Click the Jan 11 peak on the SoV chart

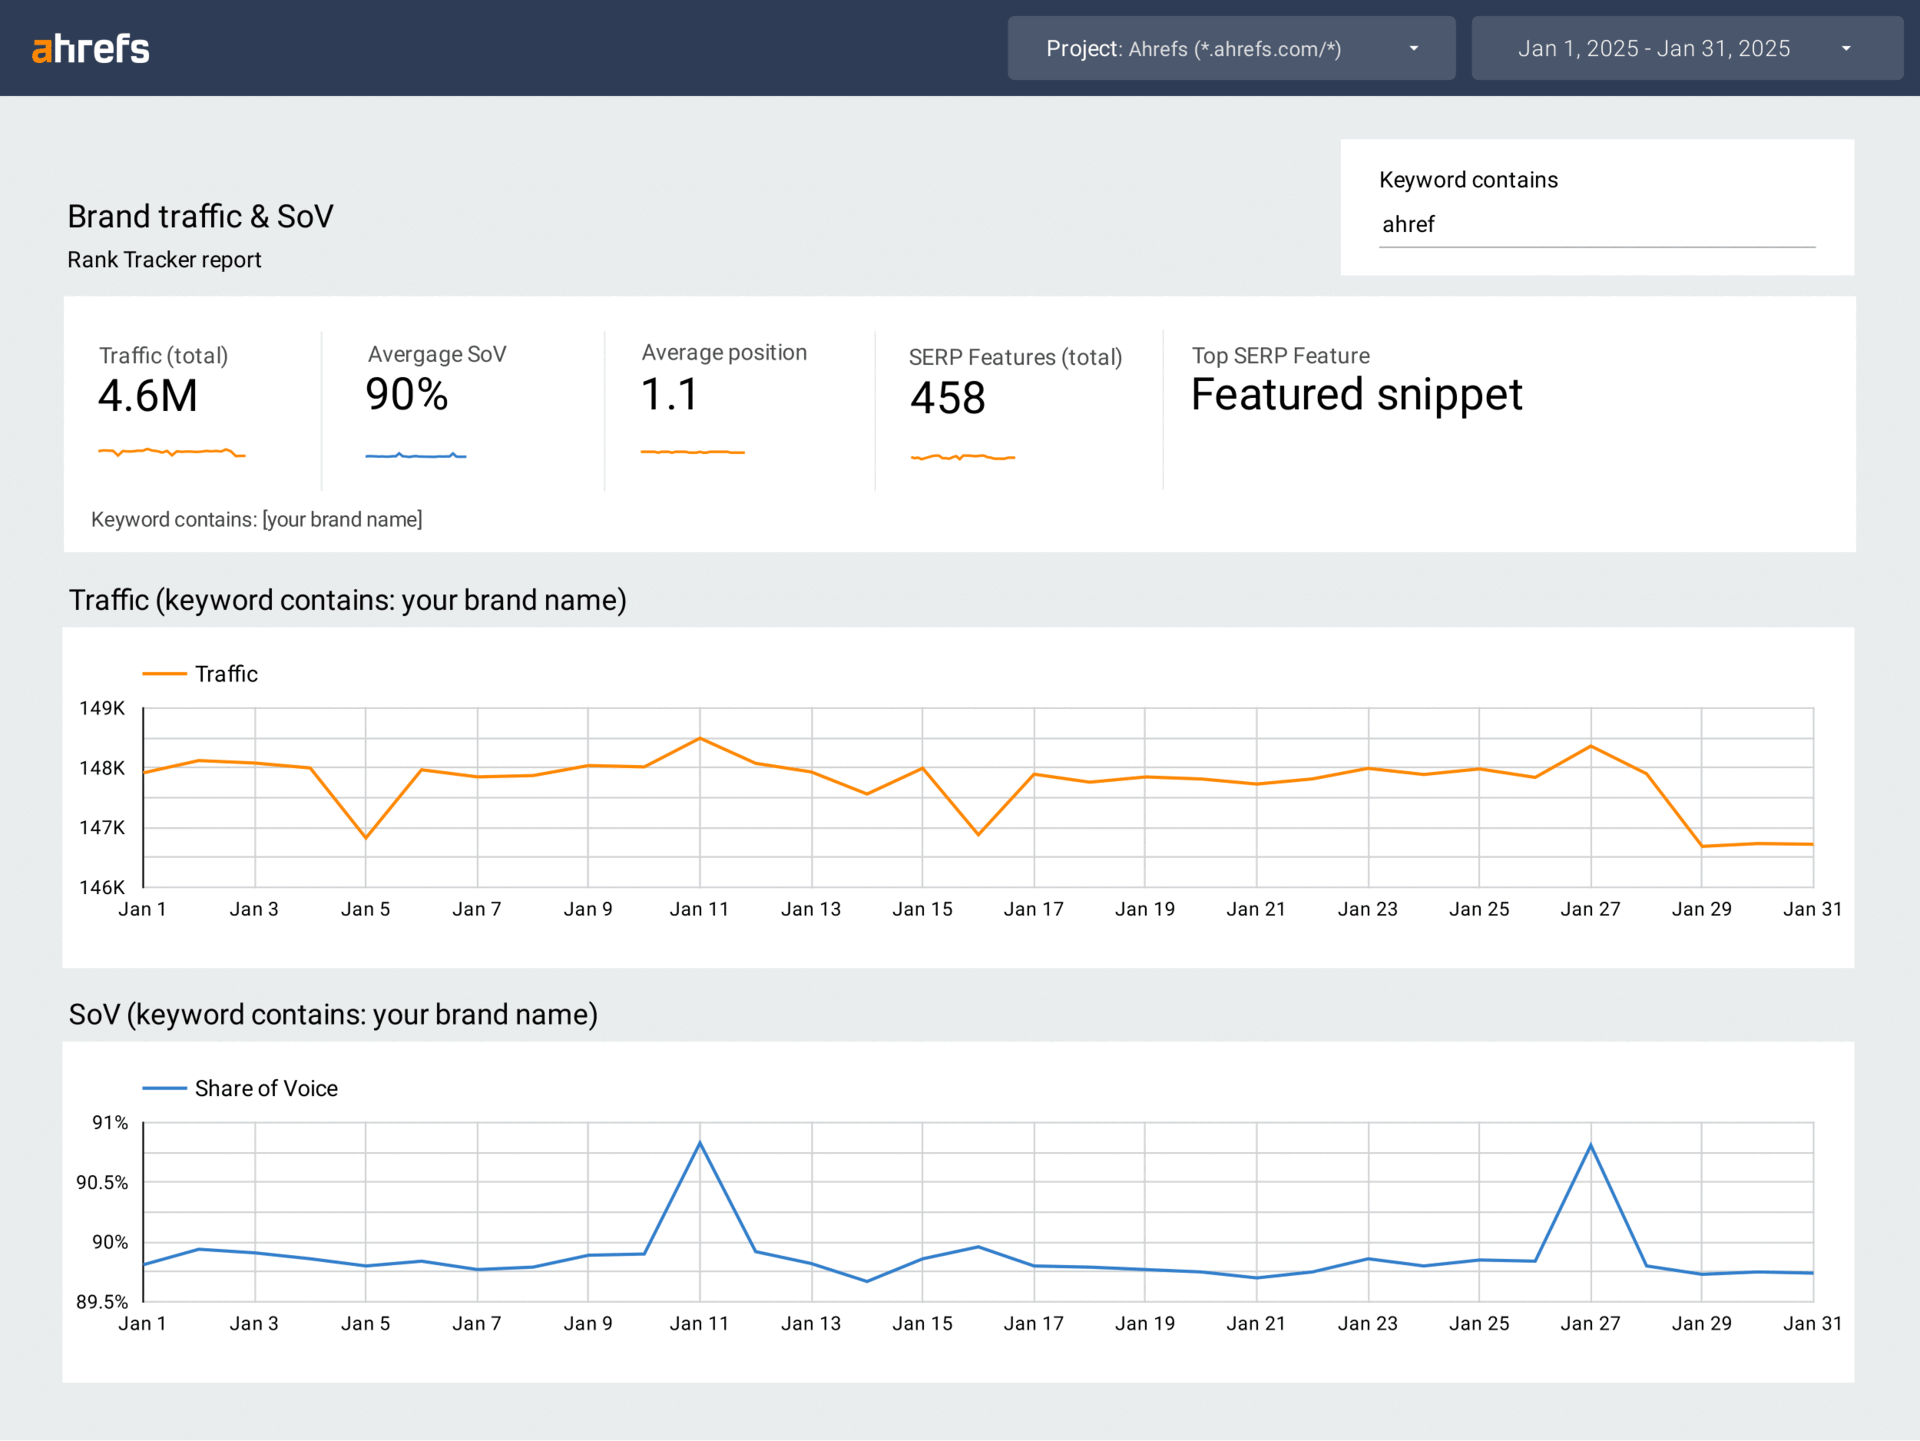tap(699, 1141)
